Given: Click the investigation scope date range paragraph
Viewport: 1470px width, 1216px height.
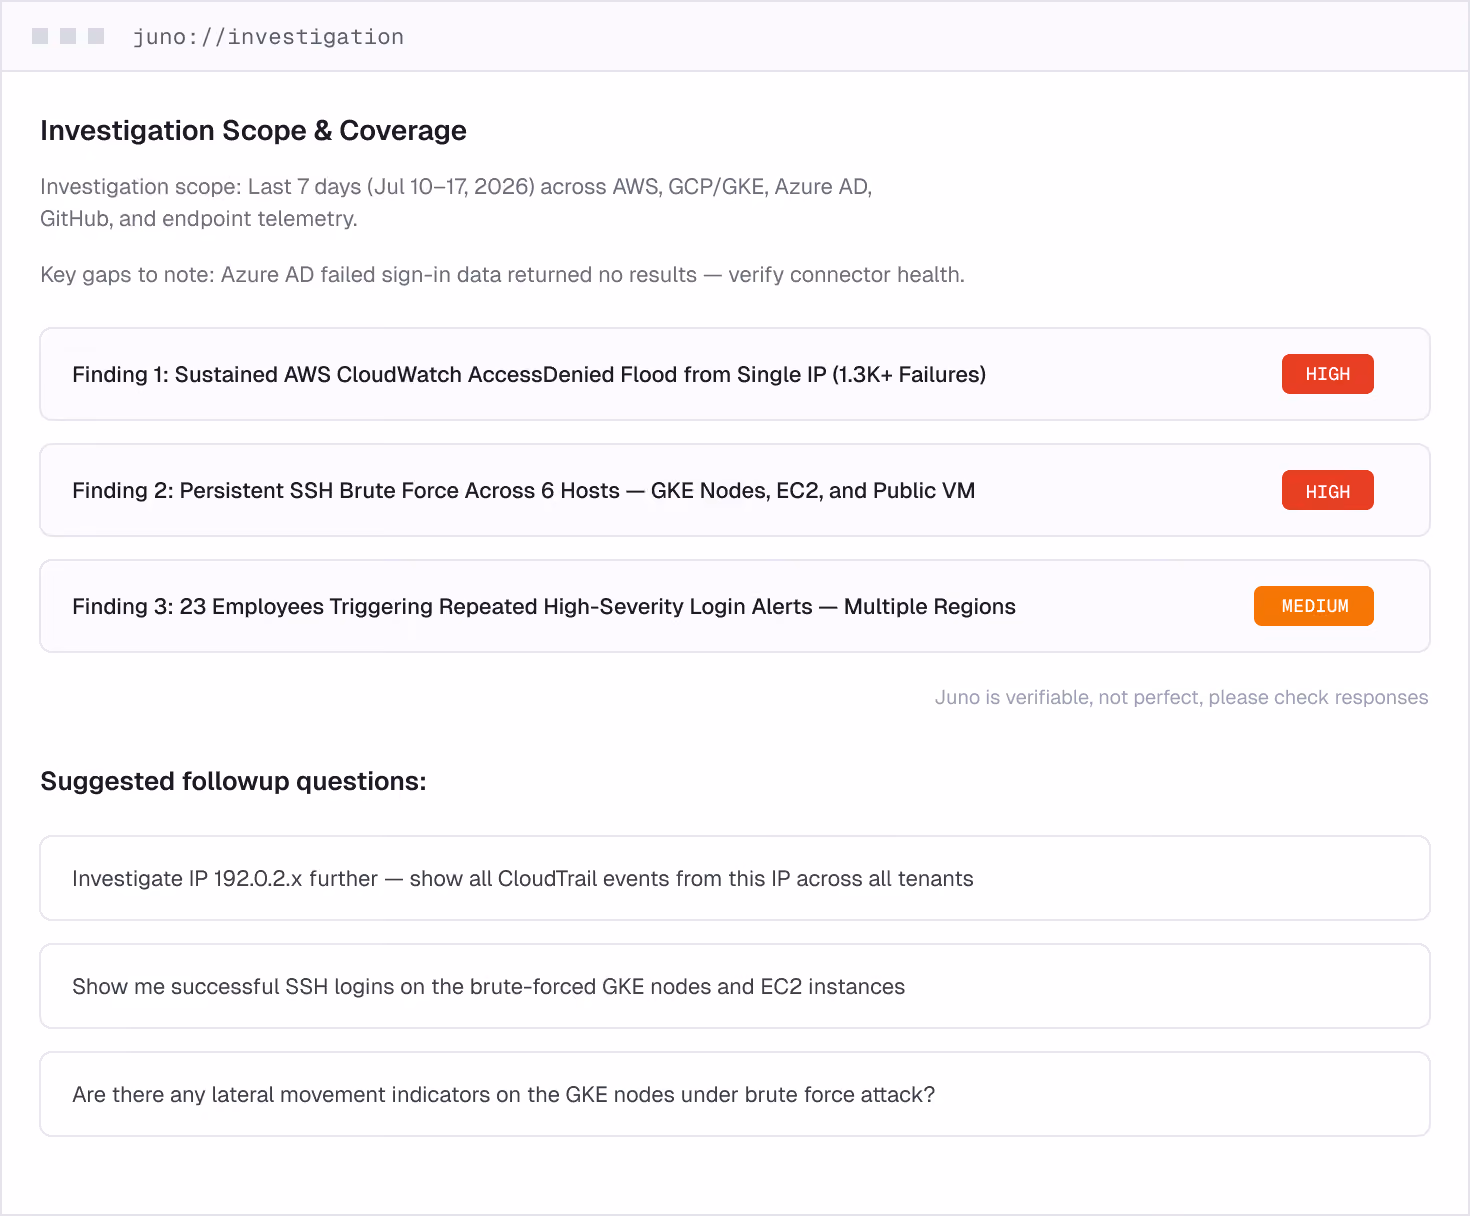Looking at the screenshot, I should (456, 202).
